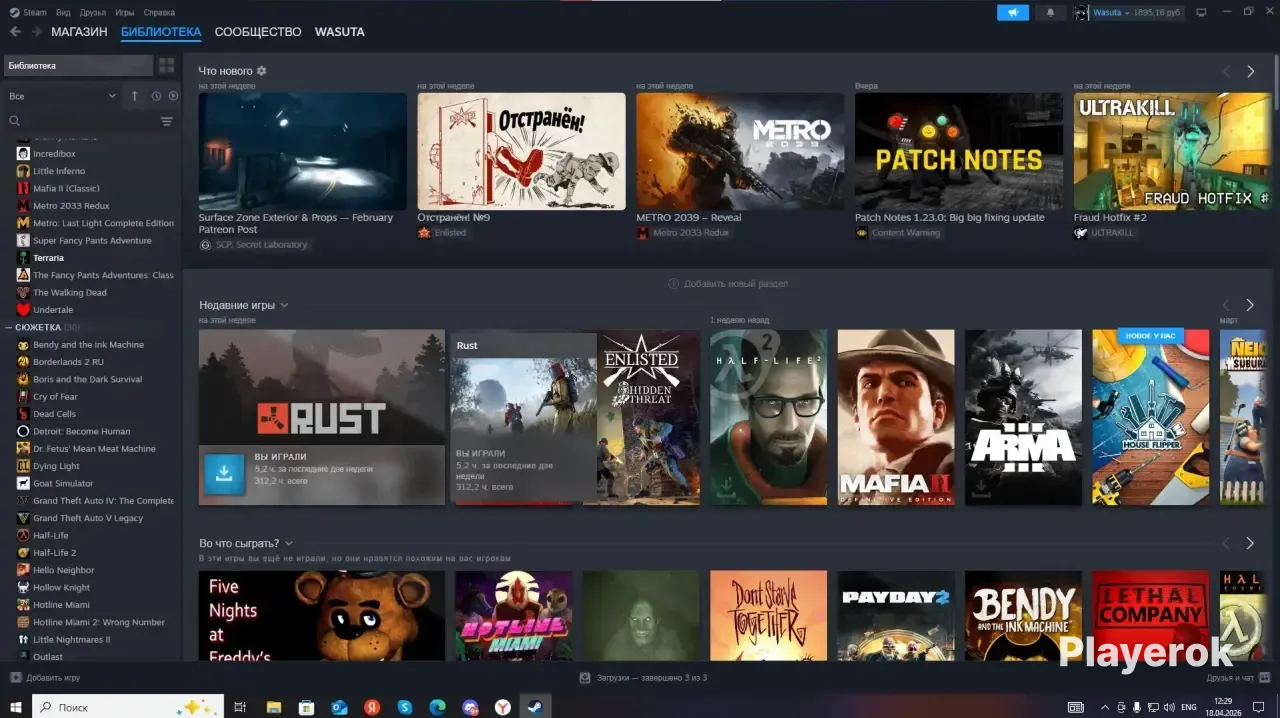Select the Lethal Company suggestion cover
Image resolution: width=1280 pixels, height=718 pixels.
tap(1150, 615)
